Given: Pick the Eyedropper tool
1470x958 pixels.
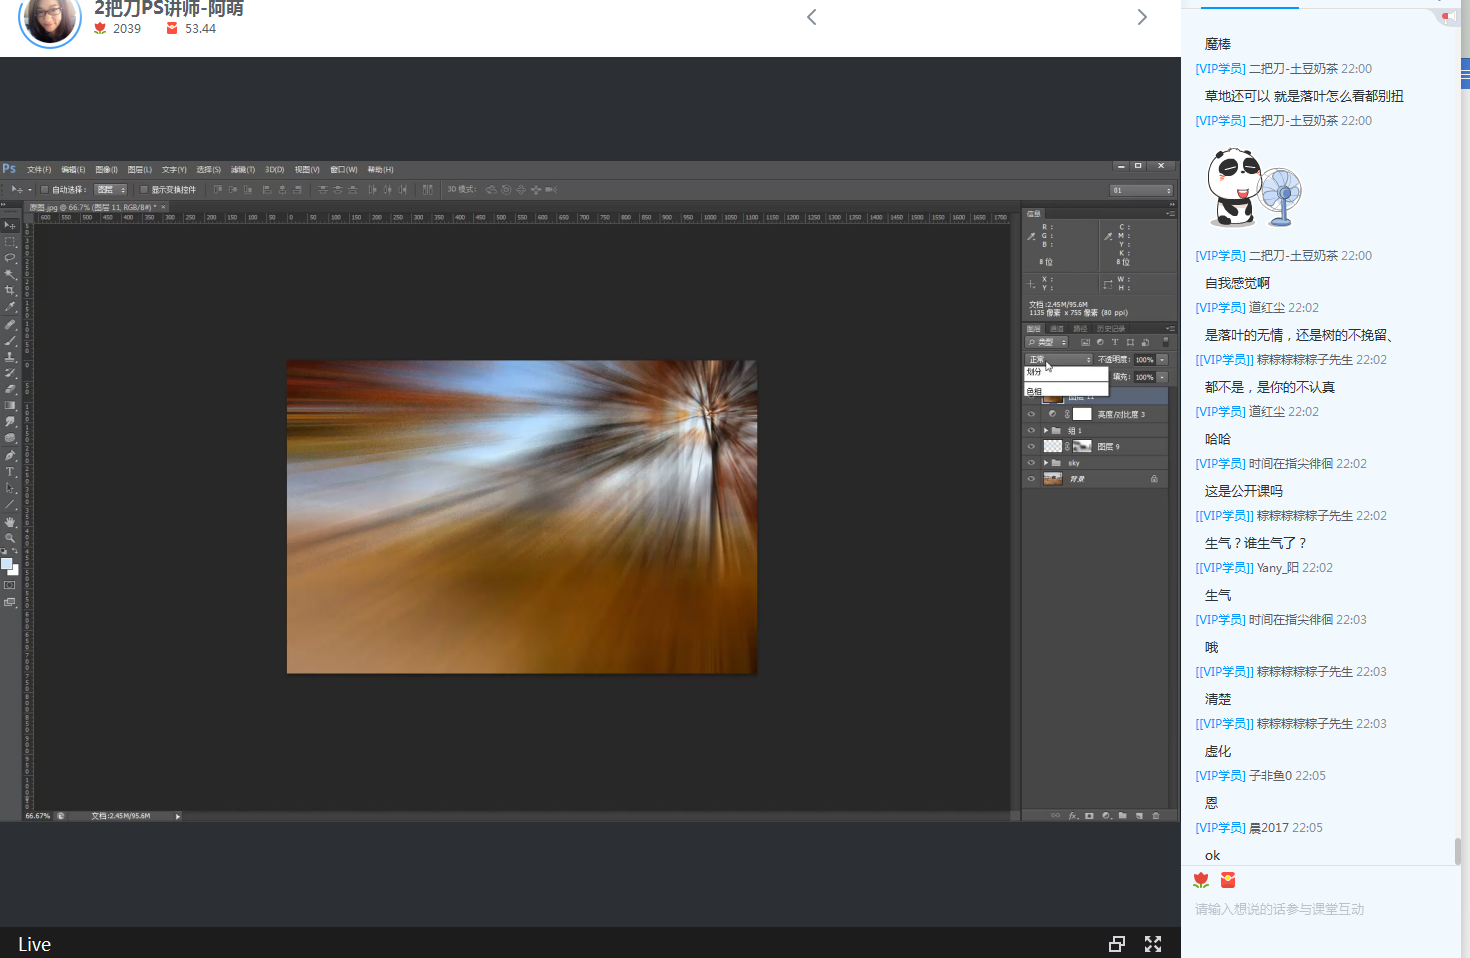Looking at the screenshot, I should [10, 307].
